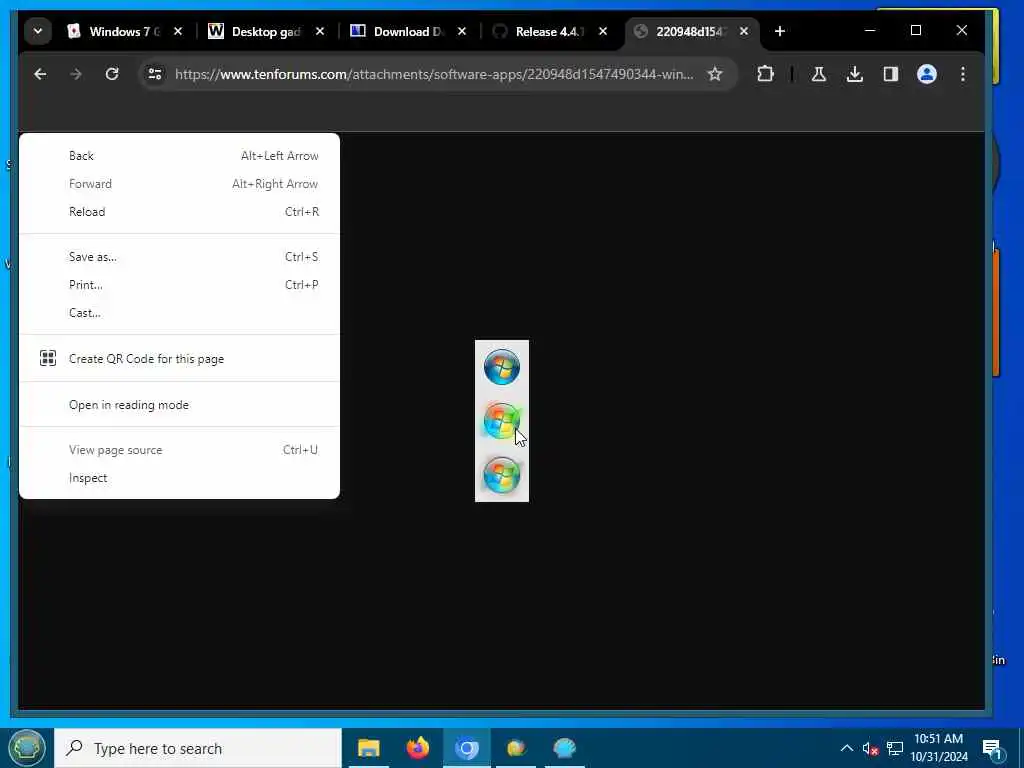This screenshot has width=1024, height=768.
Task: Click the browser back arrow button
Action: click(40, 74)
